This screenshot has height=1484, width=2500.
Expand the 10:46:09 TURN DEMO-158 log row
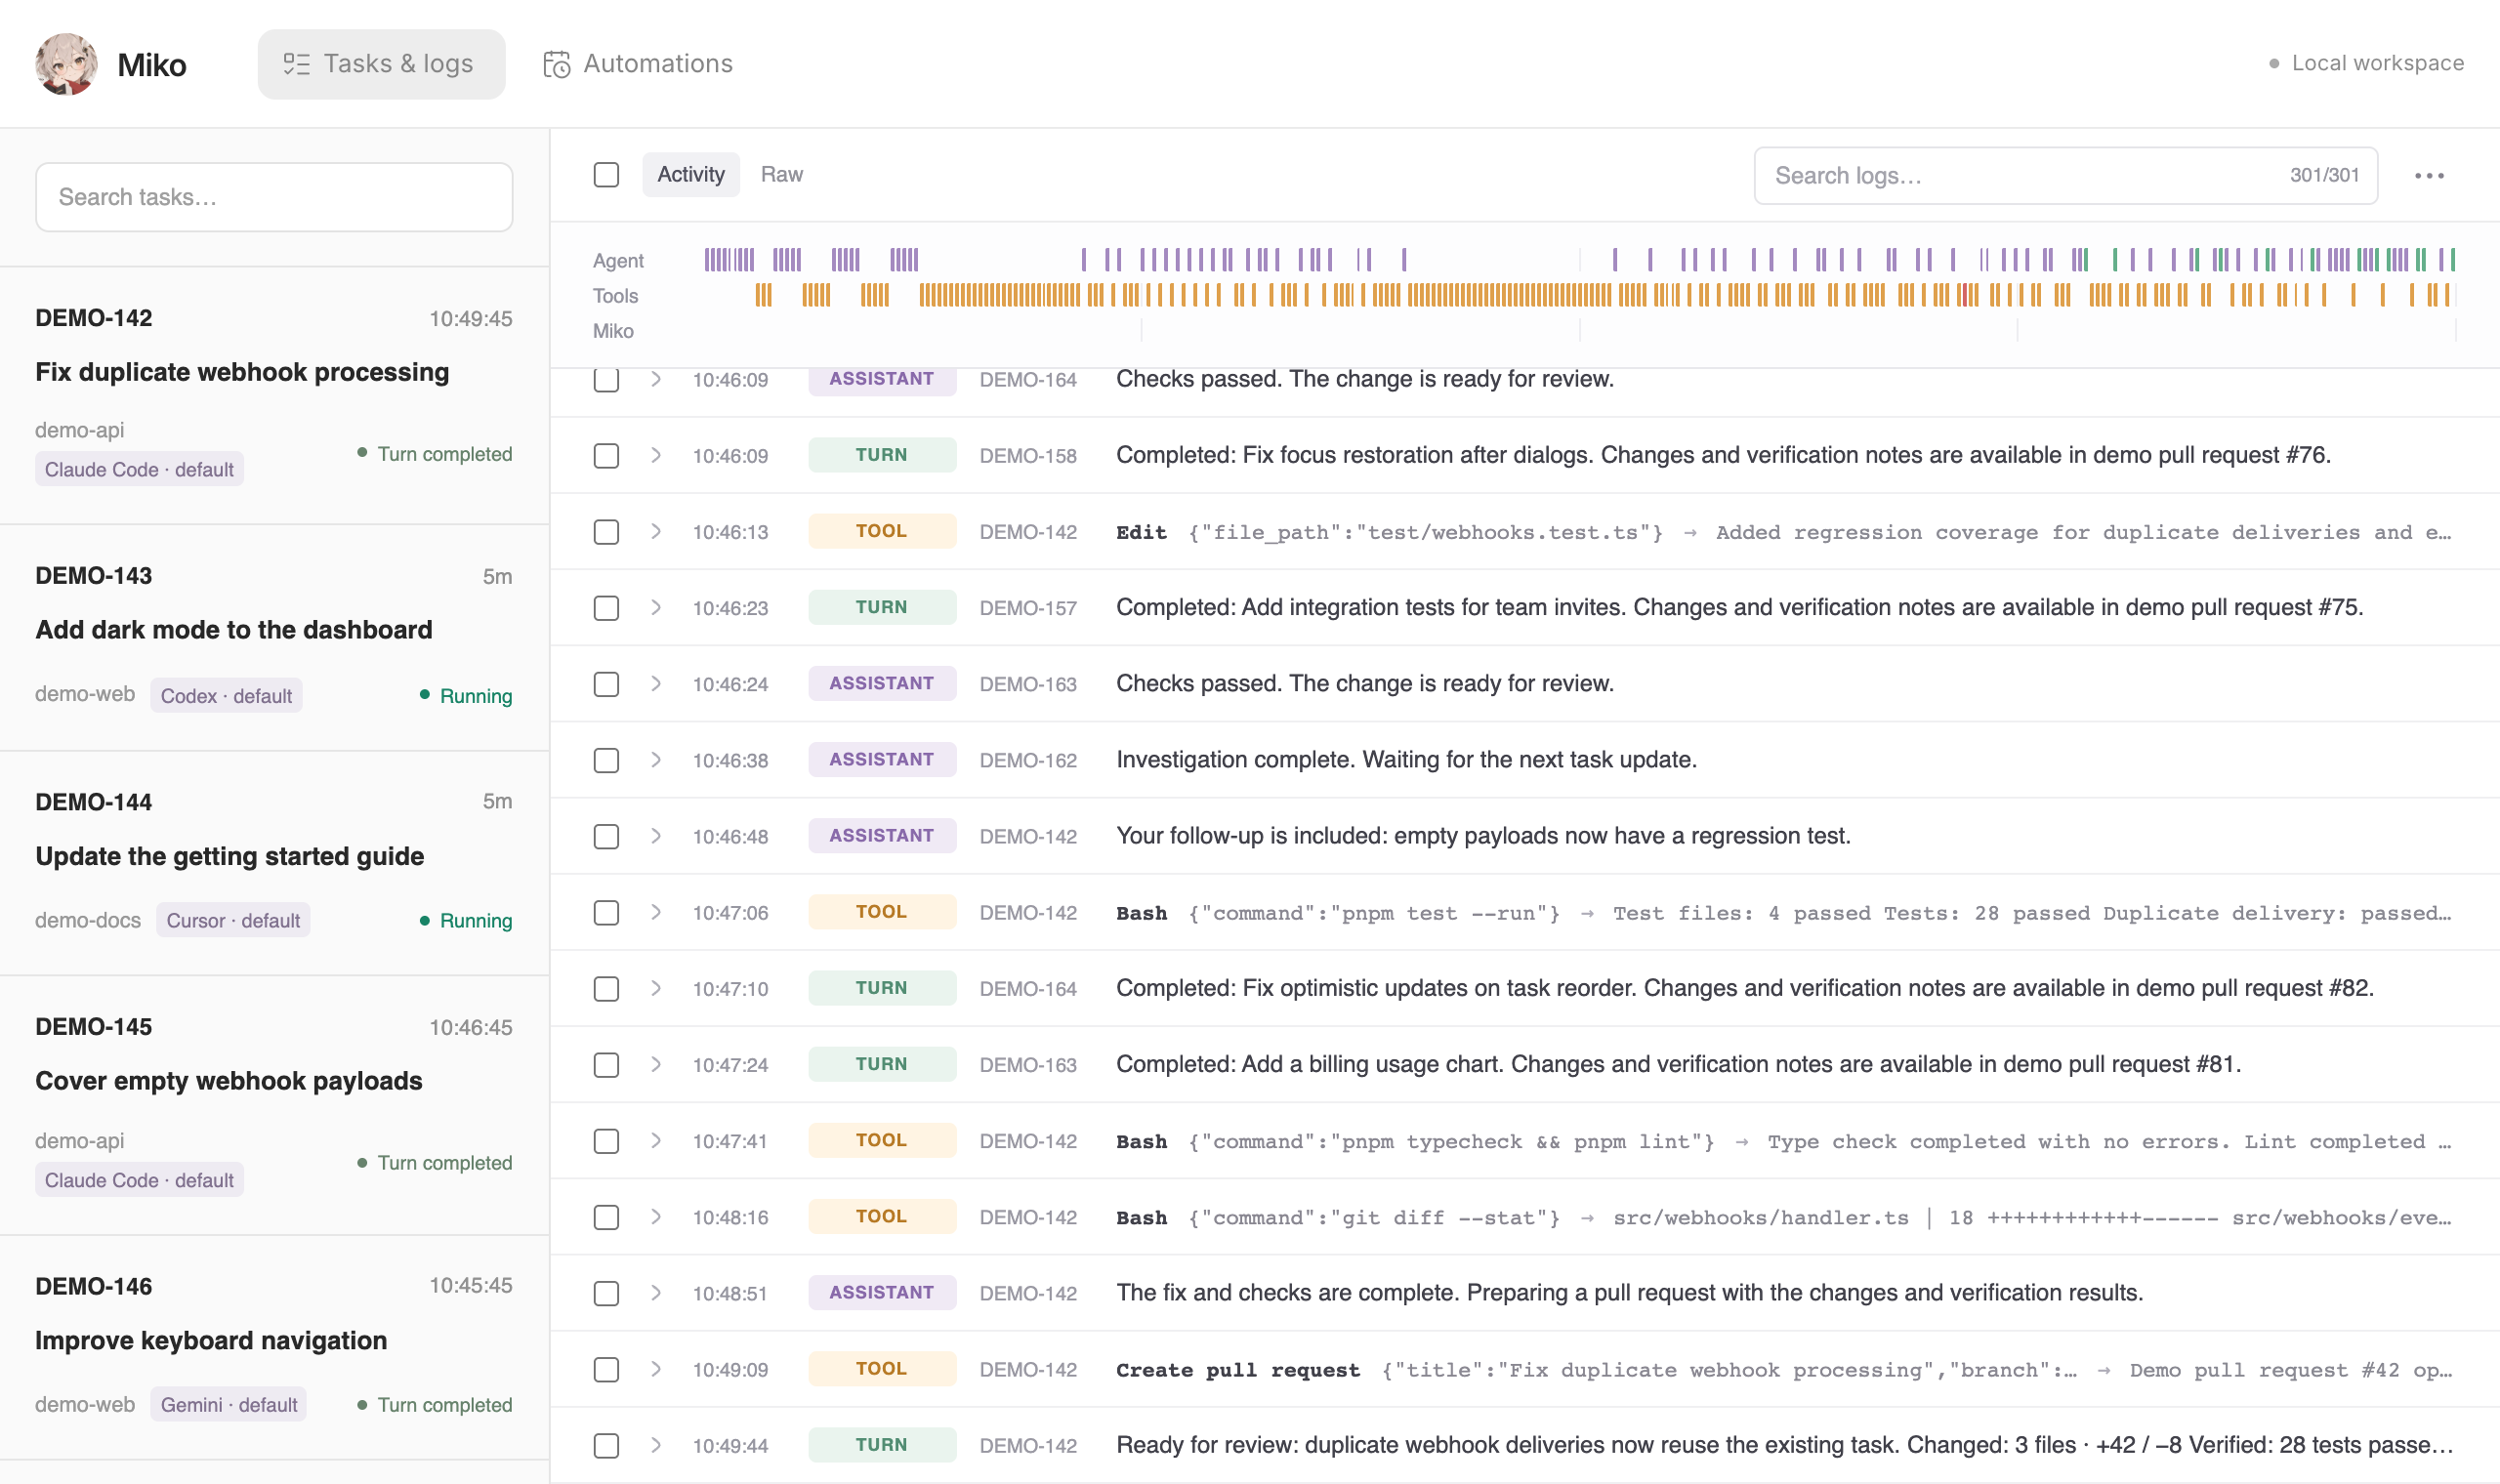656,456
